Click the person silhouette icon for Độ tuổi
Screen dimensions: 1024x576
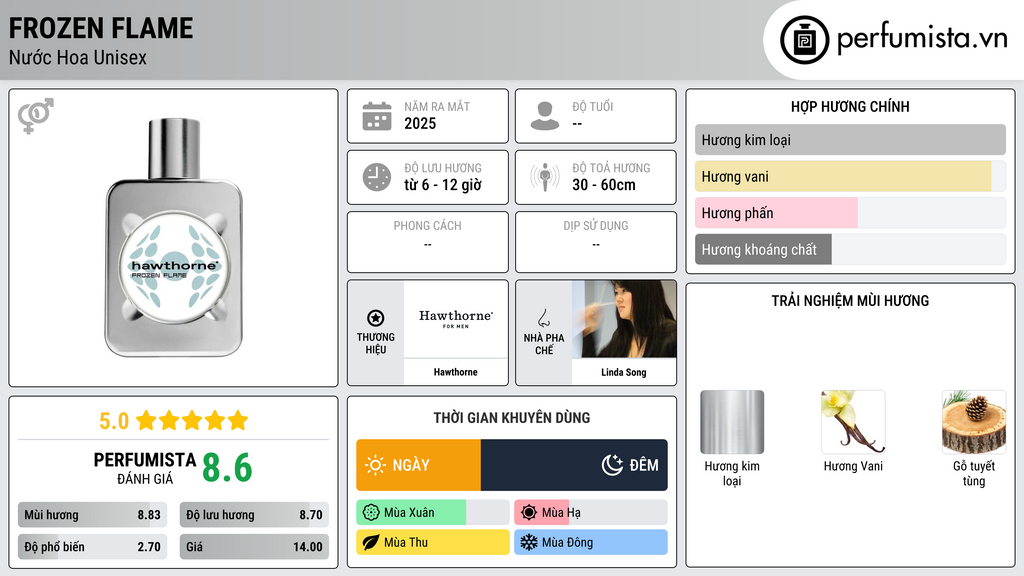coord(545,116)
